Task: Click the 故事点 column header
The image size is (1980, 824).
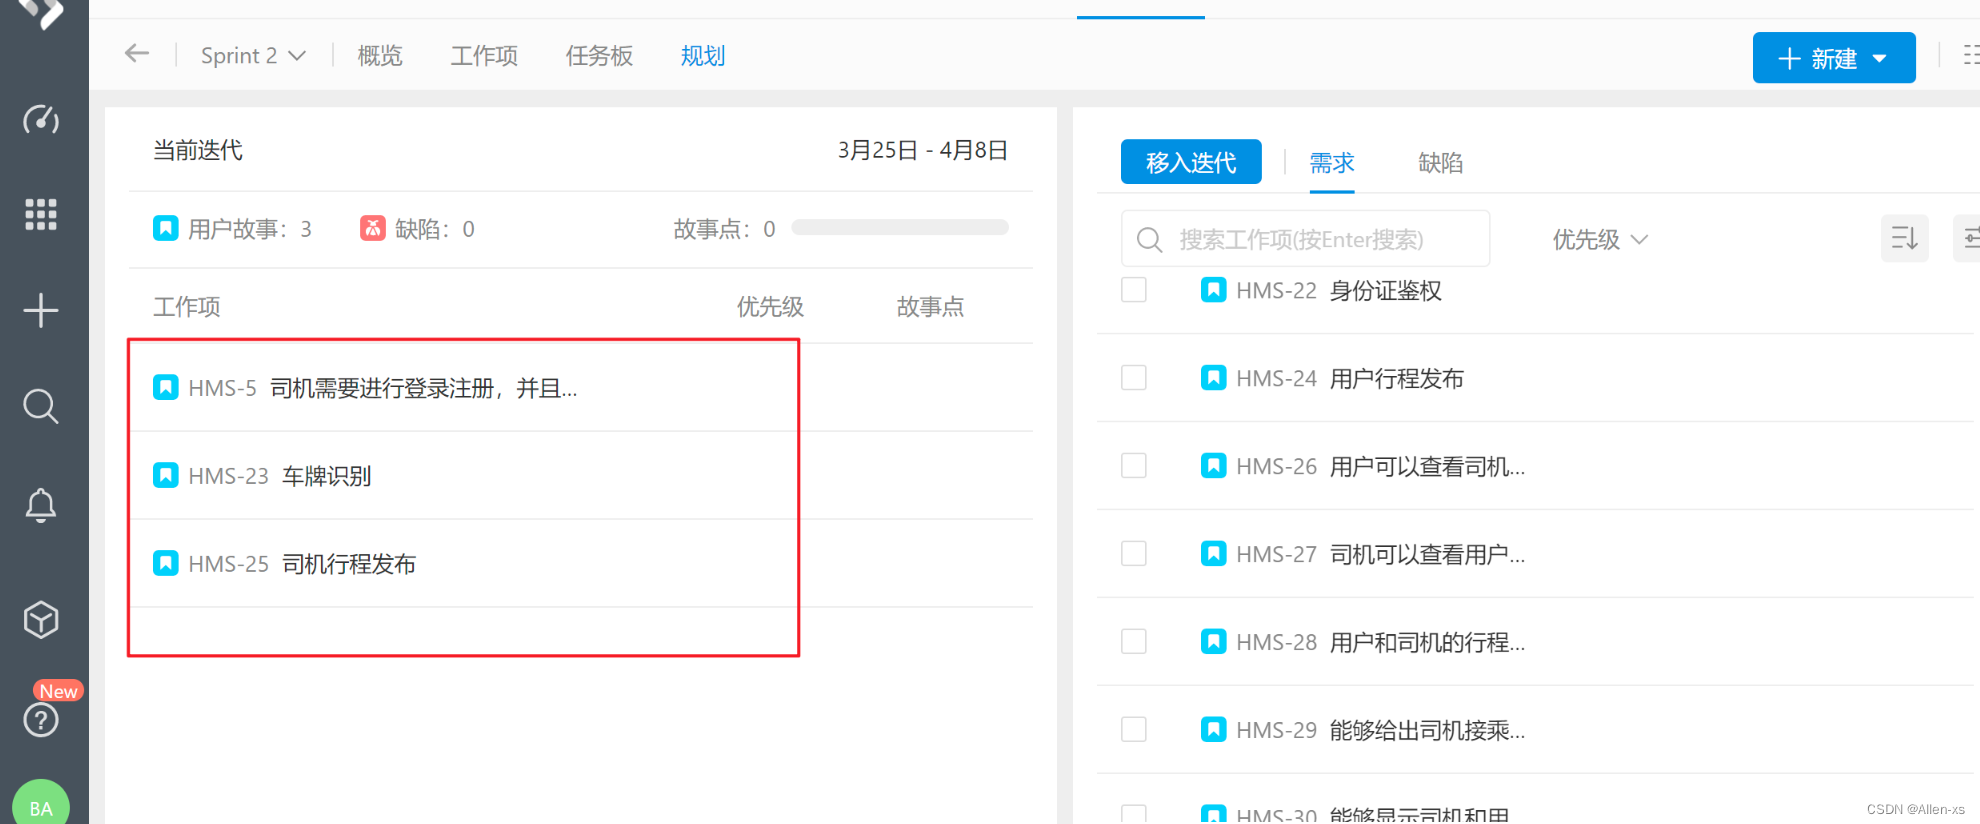Action: [930, 307]
